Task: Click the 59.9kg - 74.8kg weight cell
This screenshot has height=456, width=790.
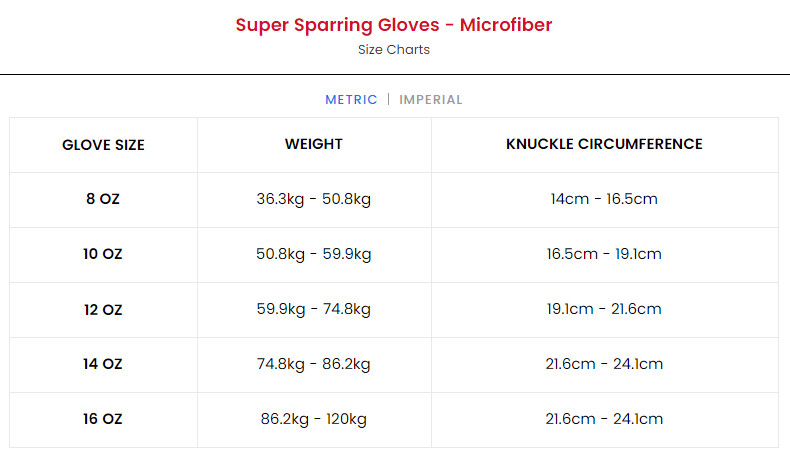Action: tap(314, 309)
